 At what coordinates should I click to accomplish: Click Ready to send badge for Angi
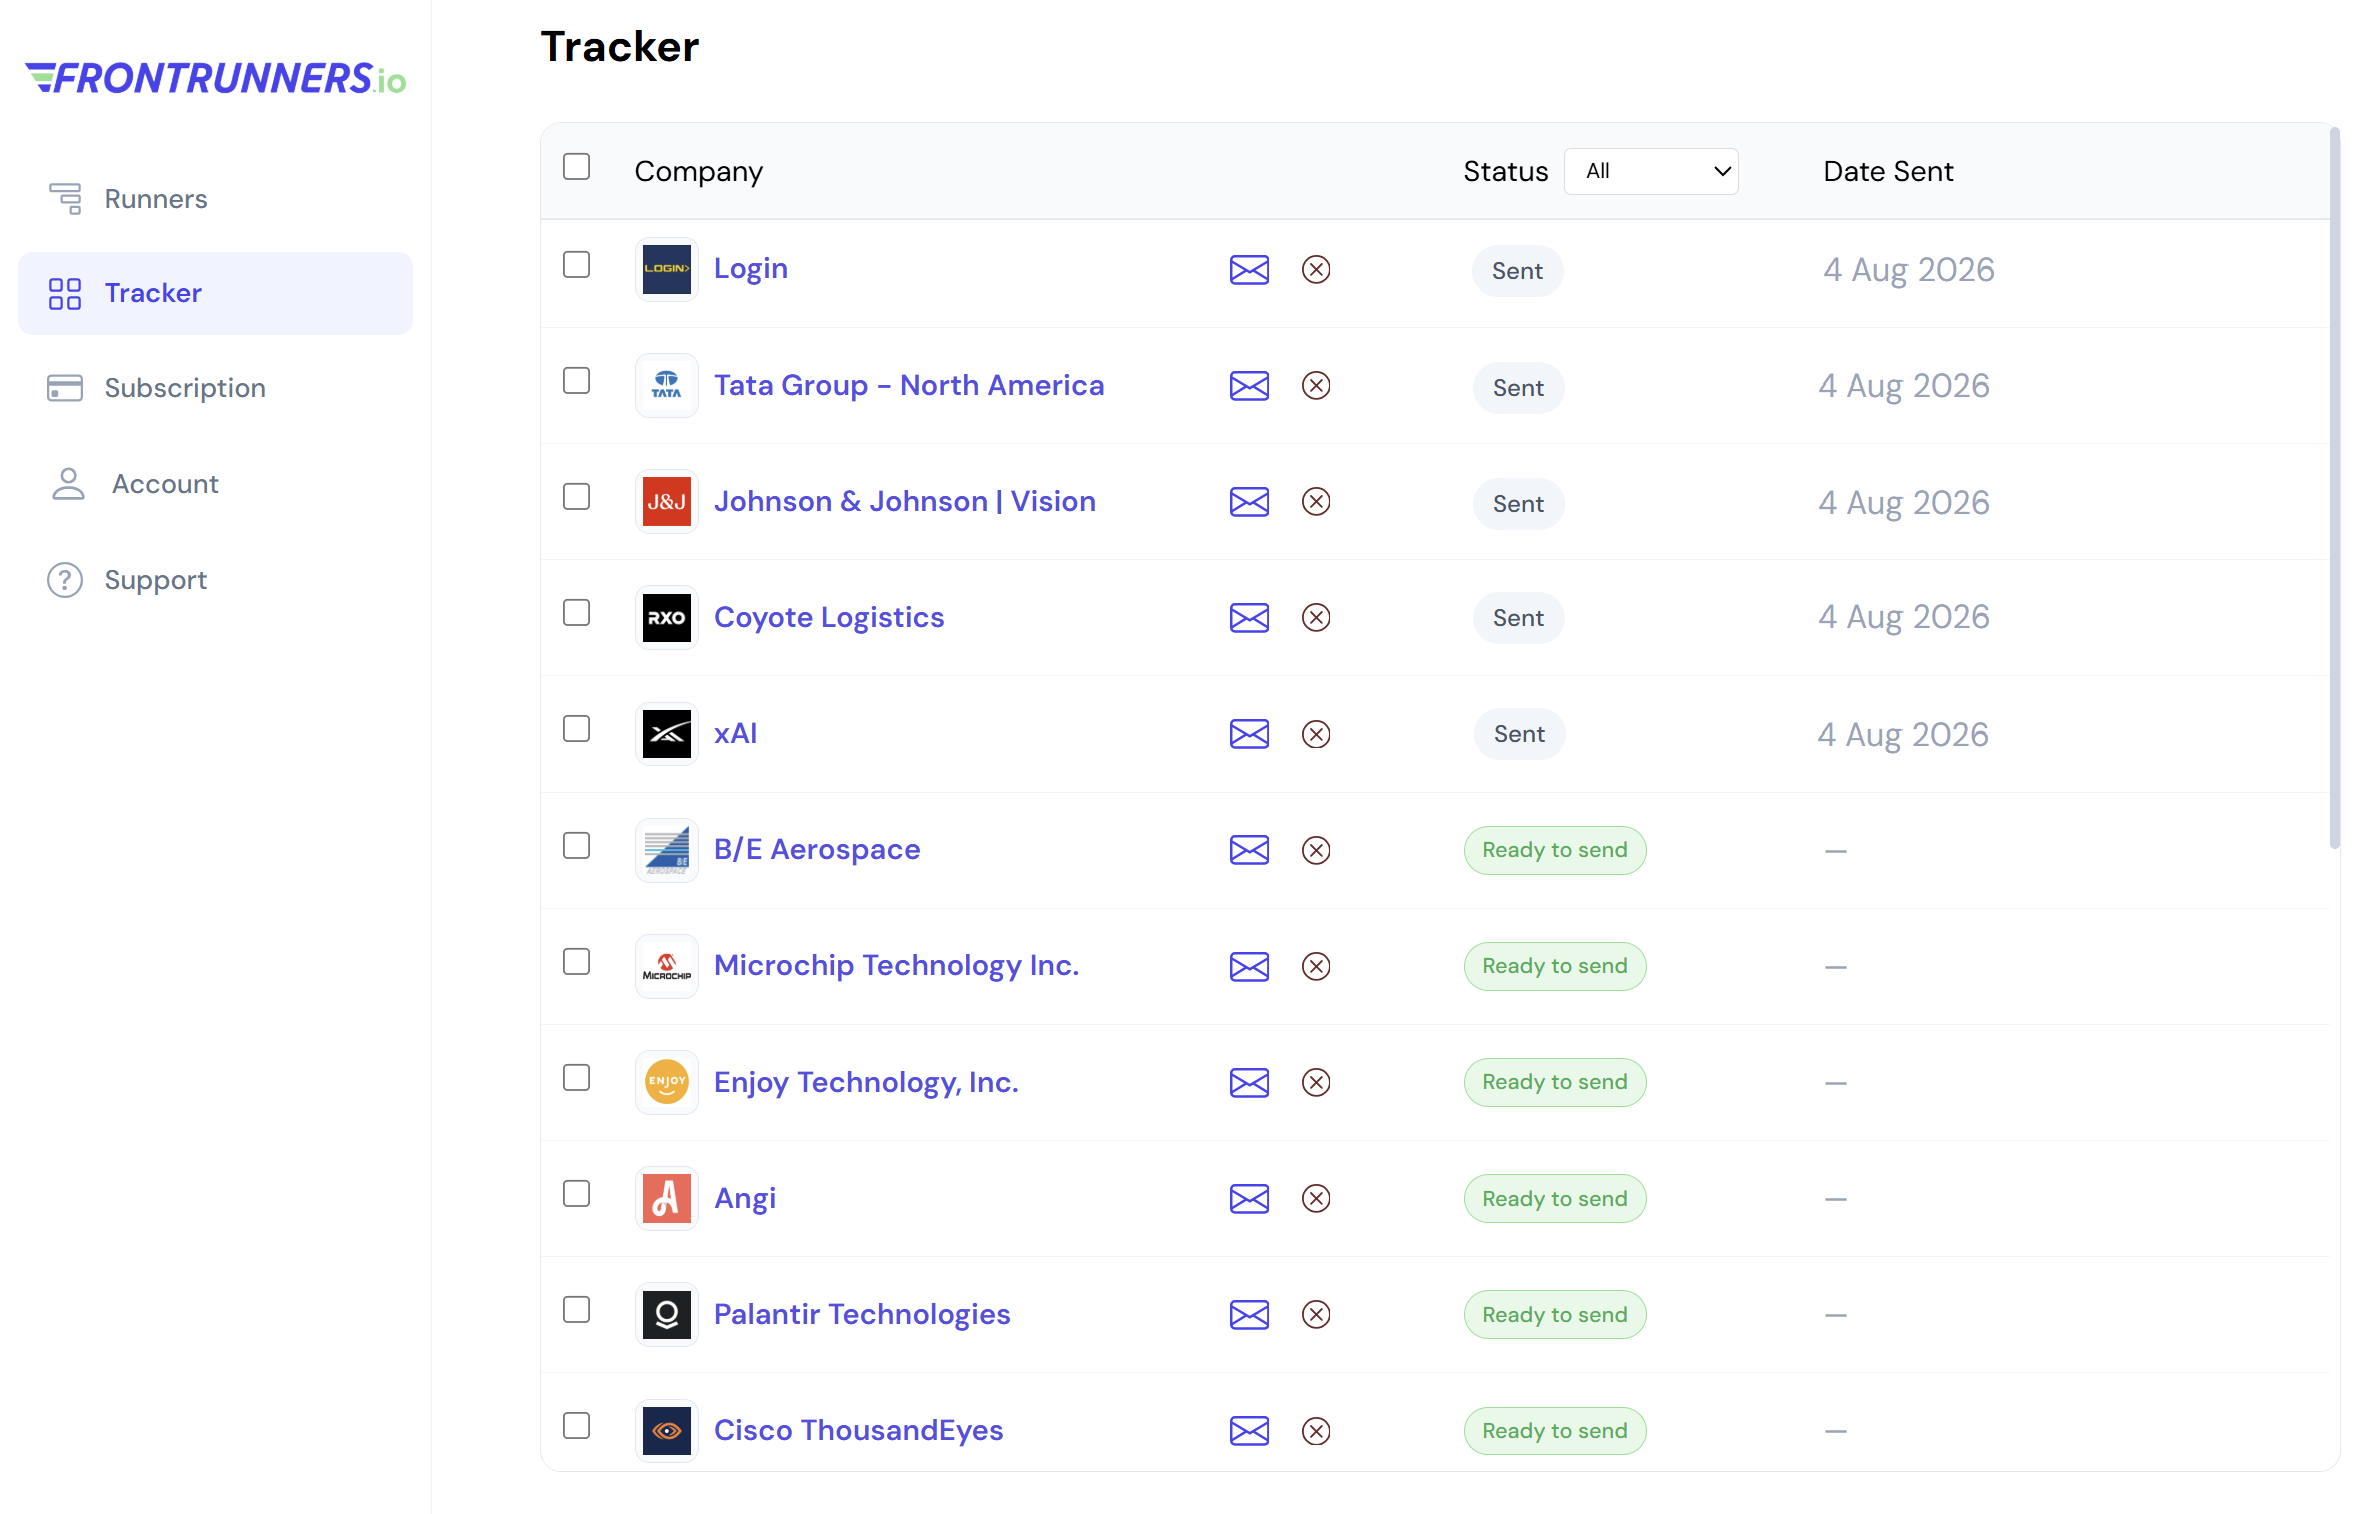pos(1555,1199)
